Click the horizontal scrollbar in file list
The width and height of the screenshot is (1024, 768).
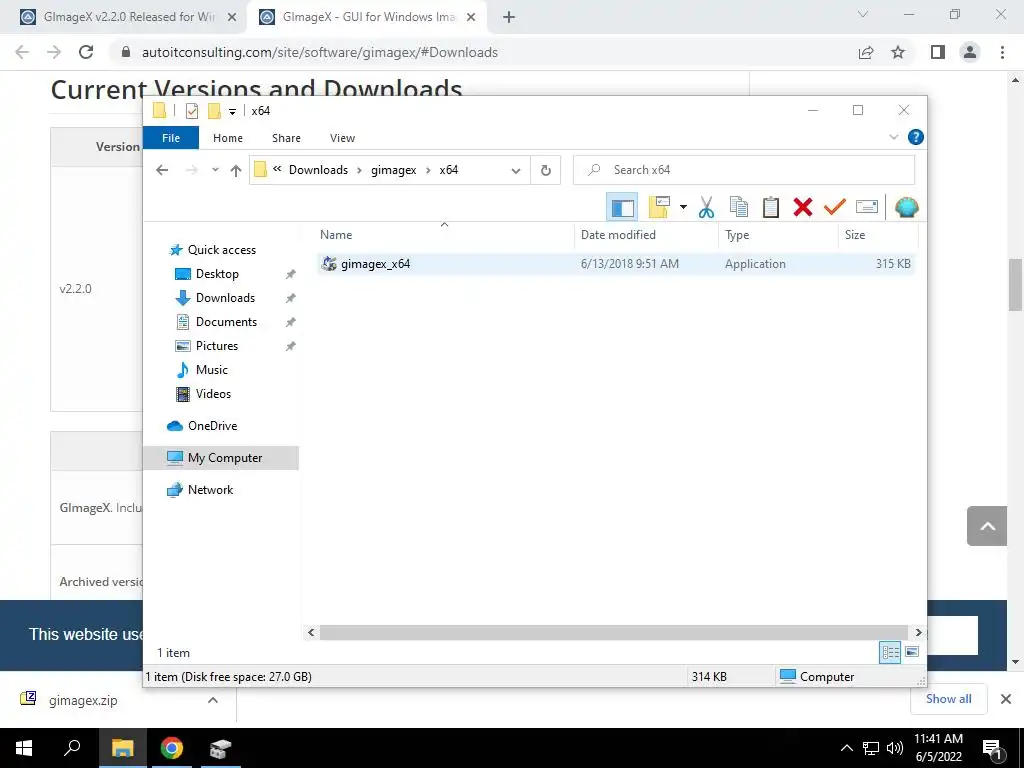pyautogui.click(x=614, y=632)
